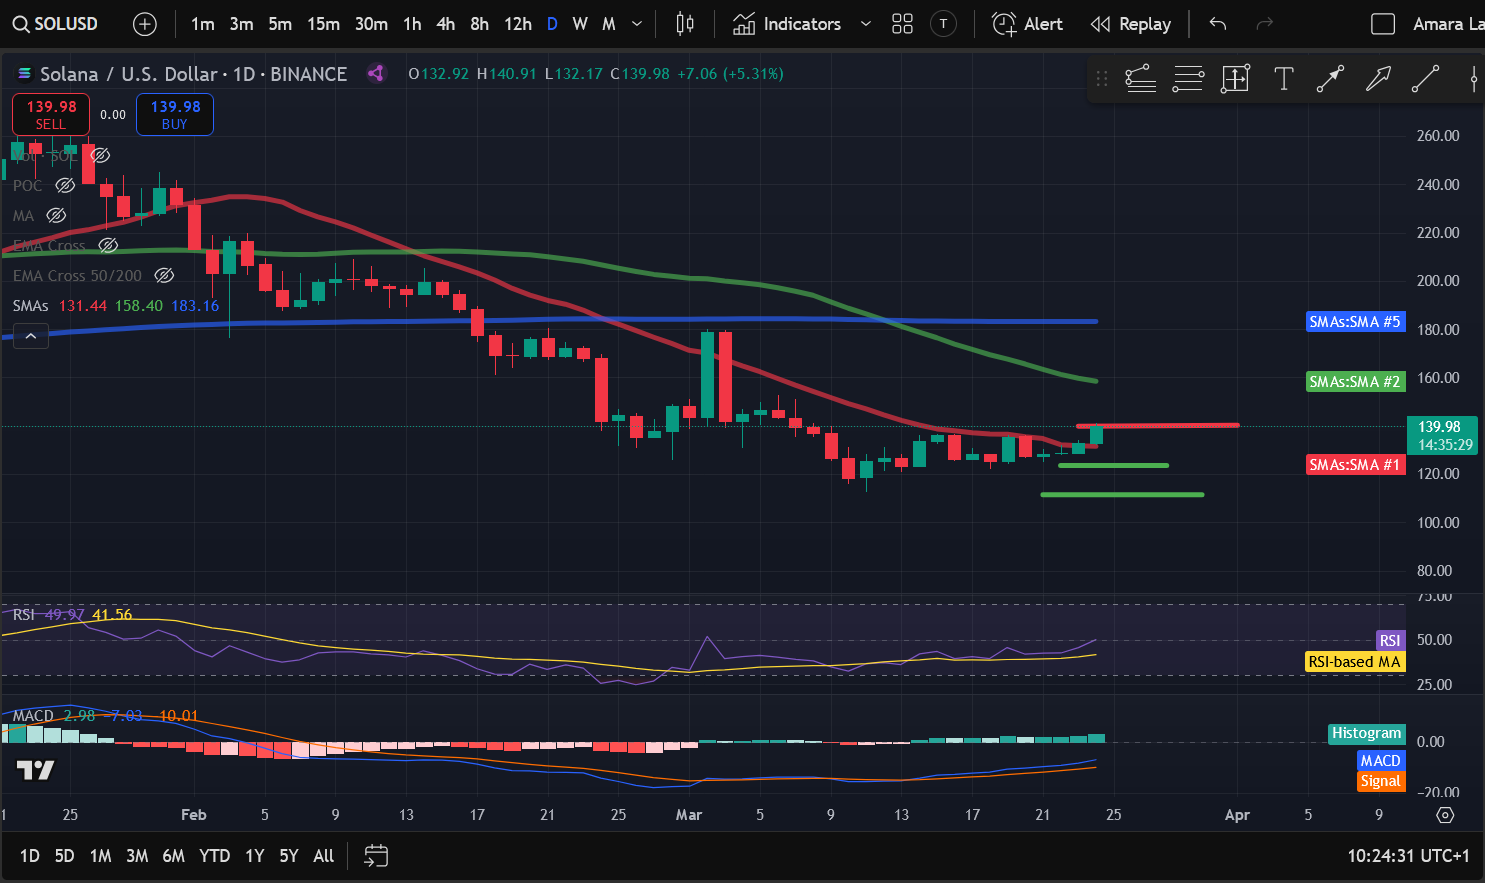Select the trend line tool
This screenshot has height=883, width=1485.
tap(1425, 79)
